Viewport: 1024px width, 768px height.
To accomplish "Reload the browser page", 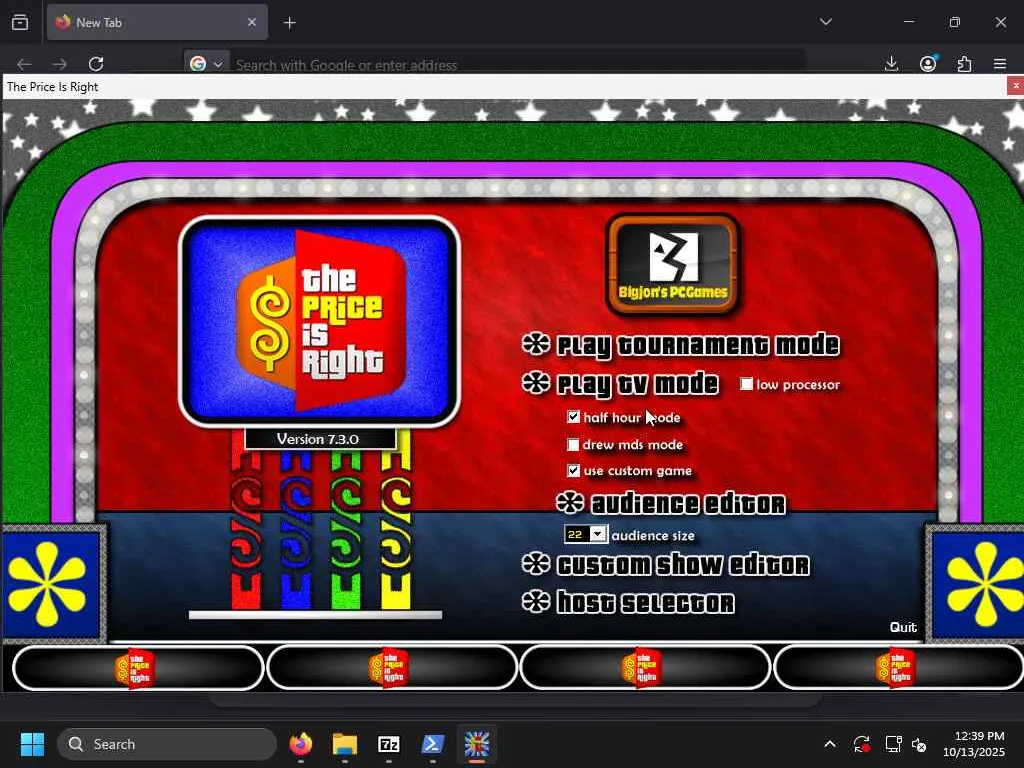I will point(96,64).
